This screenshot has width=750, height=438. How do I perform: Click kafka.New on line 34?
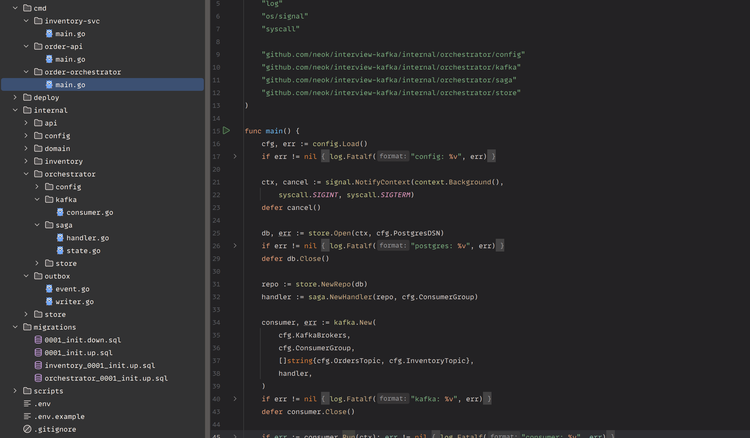click(353, 322)
